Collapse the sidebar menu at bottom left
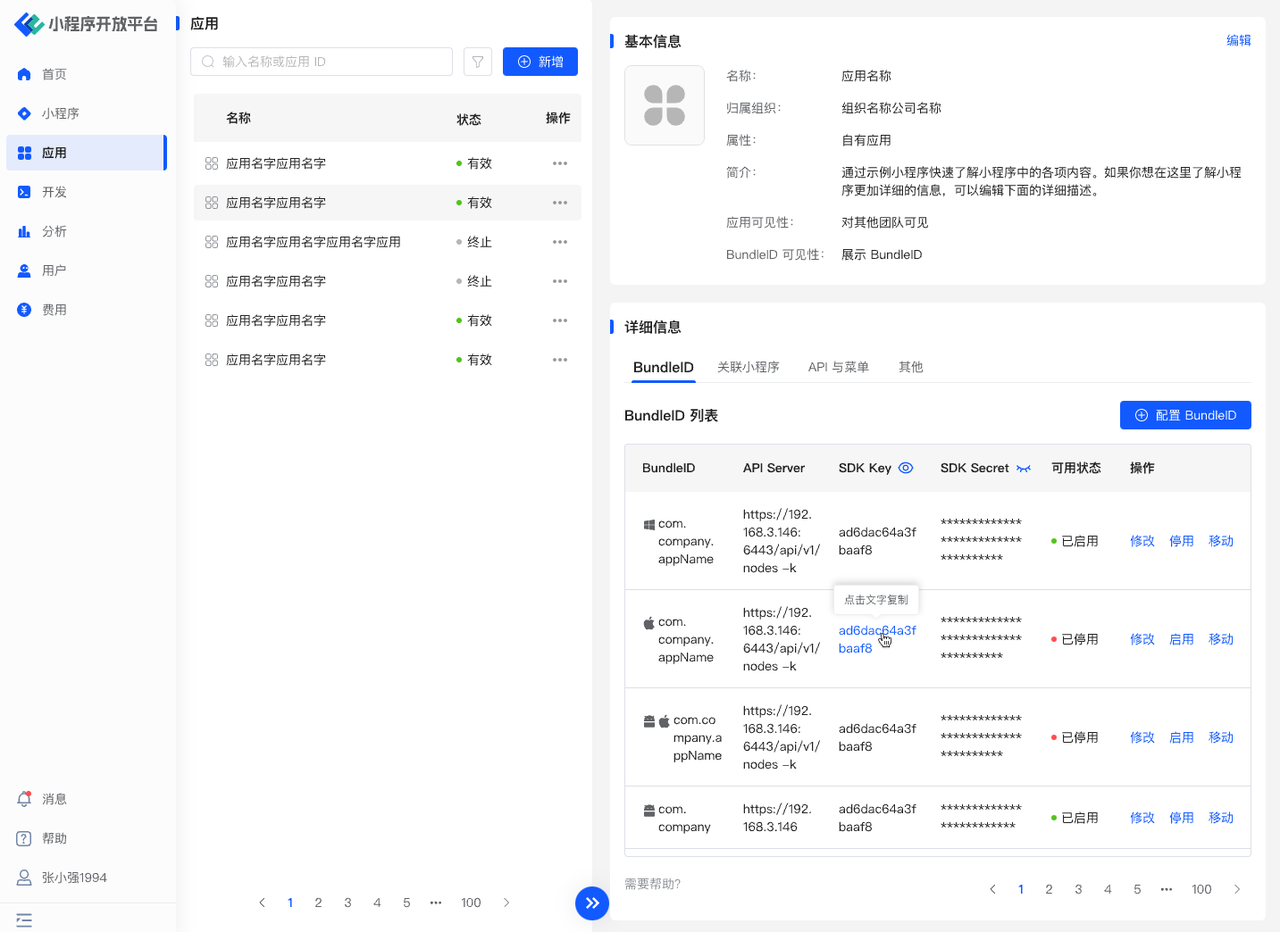This screenshot has width=1280, height=932. [24, 919]
